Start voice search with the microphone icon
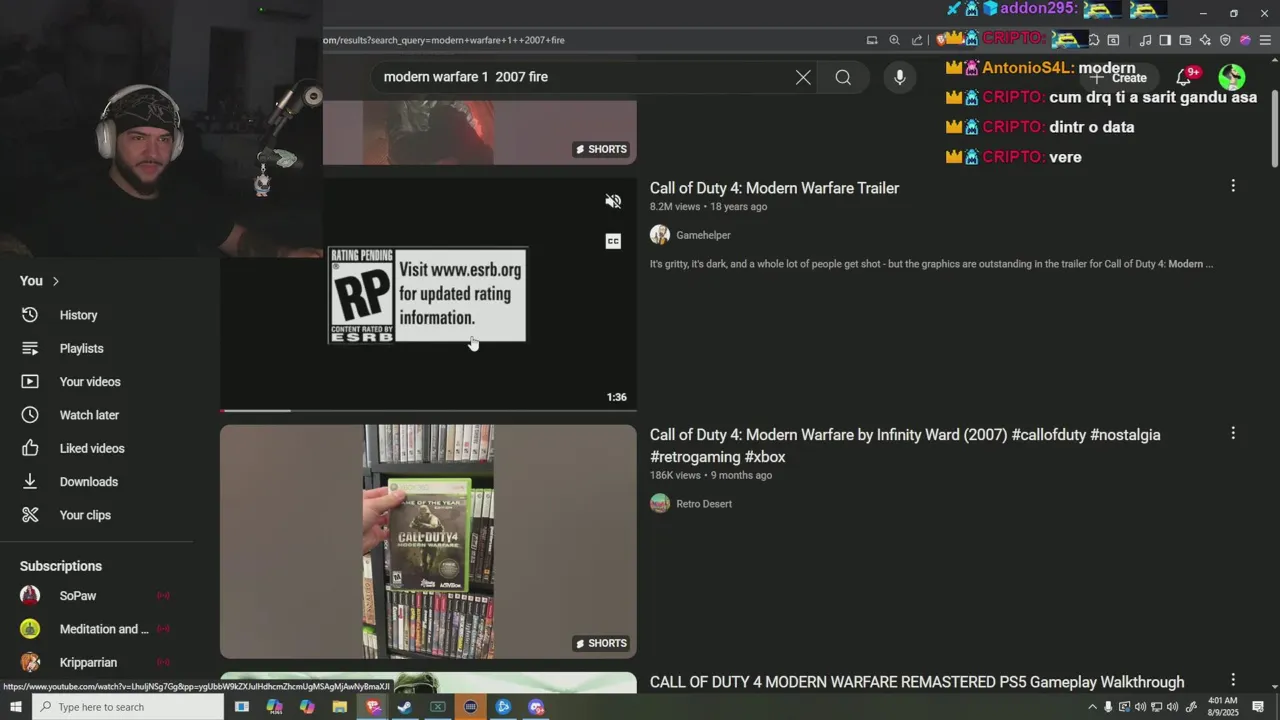Image resolution: width=1280 pixels, height=720 pixels. coord(899,77)
